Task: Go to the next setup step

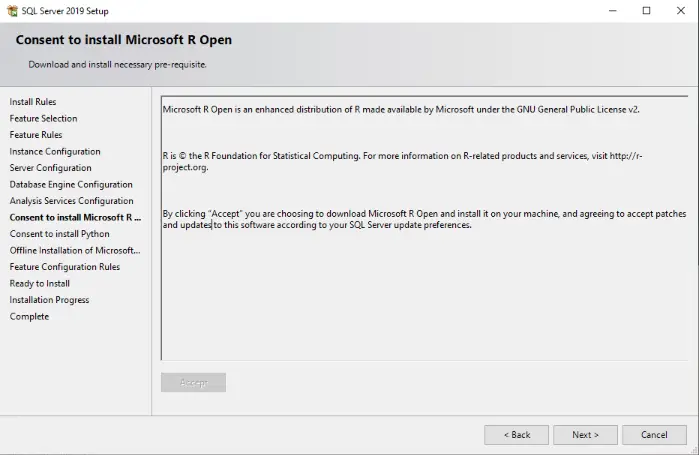Action: pyautogui.click(x=585, y=435)
